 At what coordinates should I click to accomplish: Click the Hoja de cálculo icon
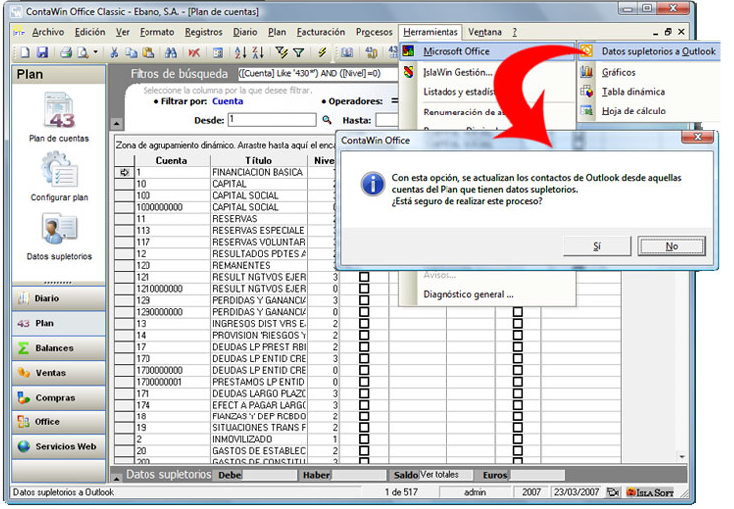point(587,111)
